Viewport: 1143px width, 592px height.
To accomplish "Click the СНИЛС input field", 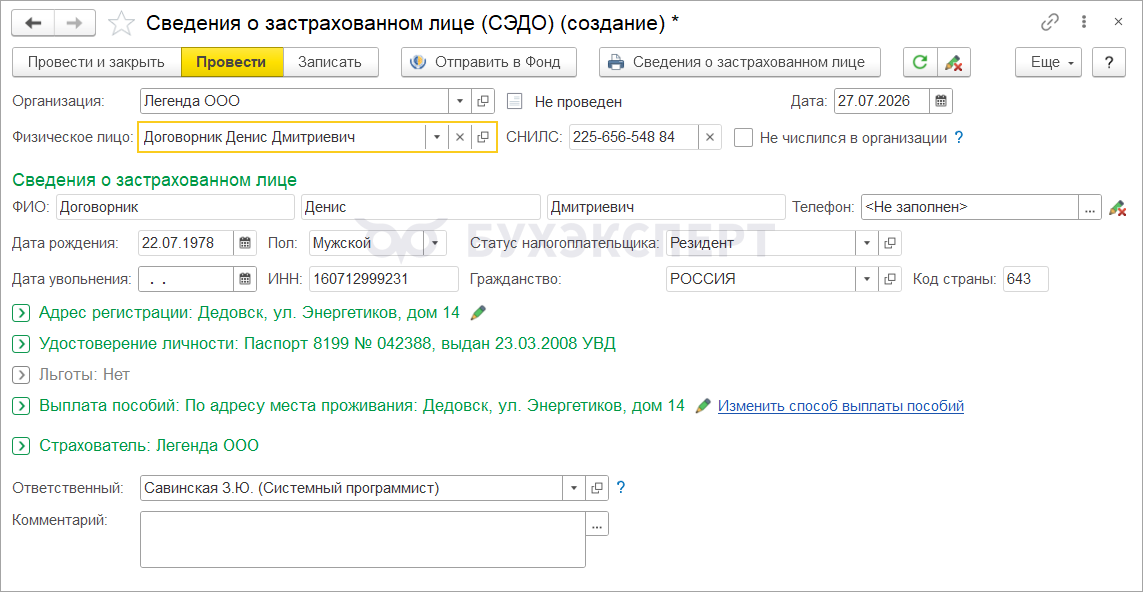I will [634, 137].
